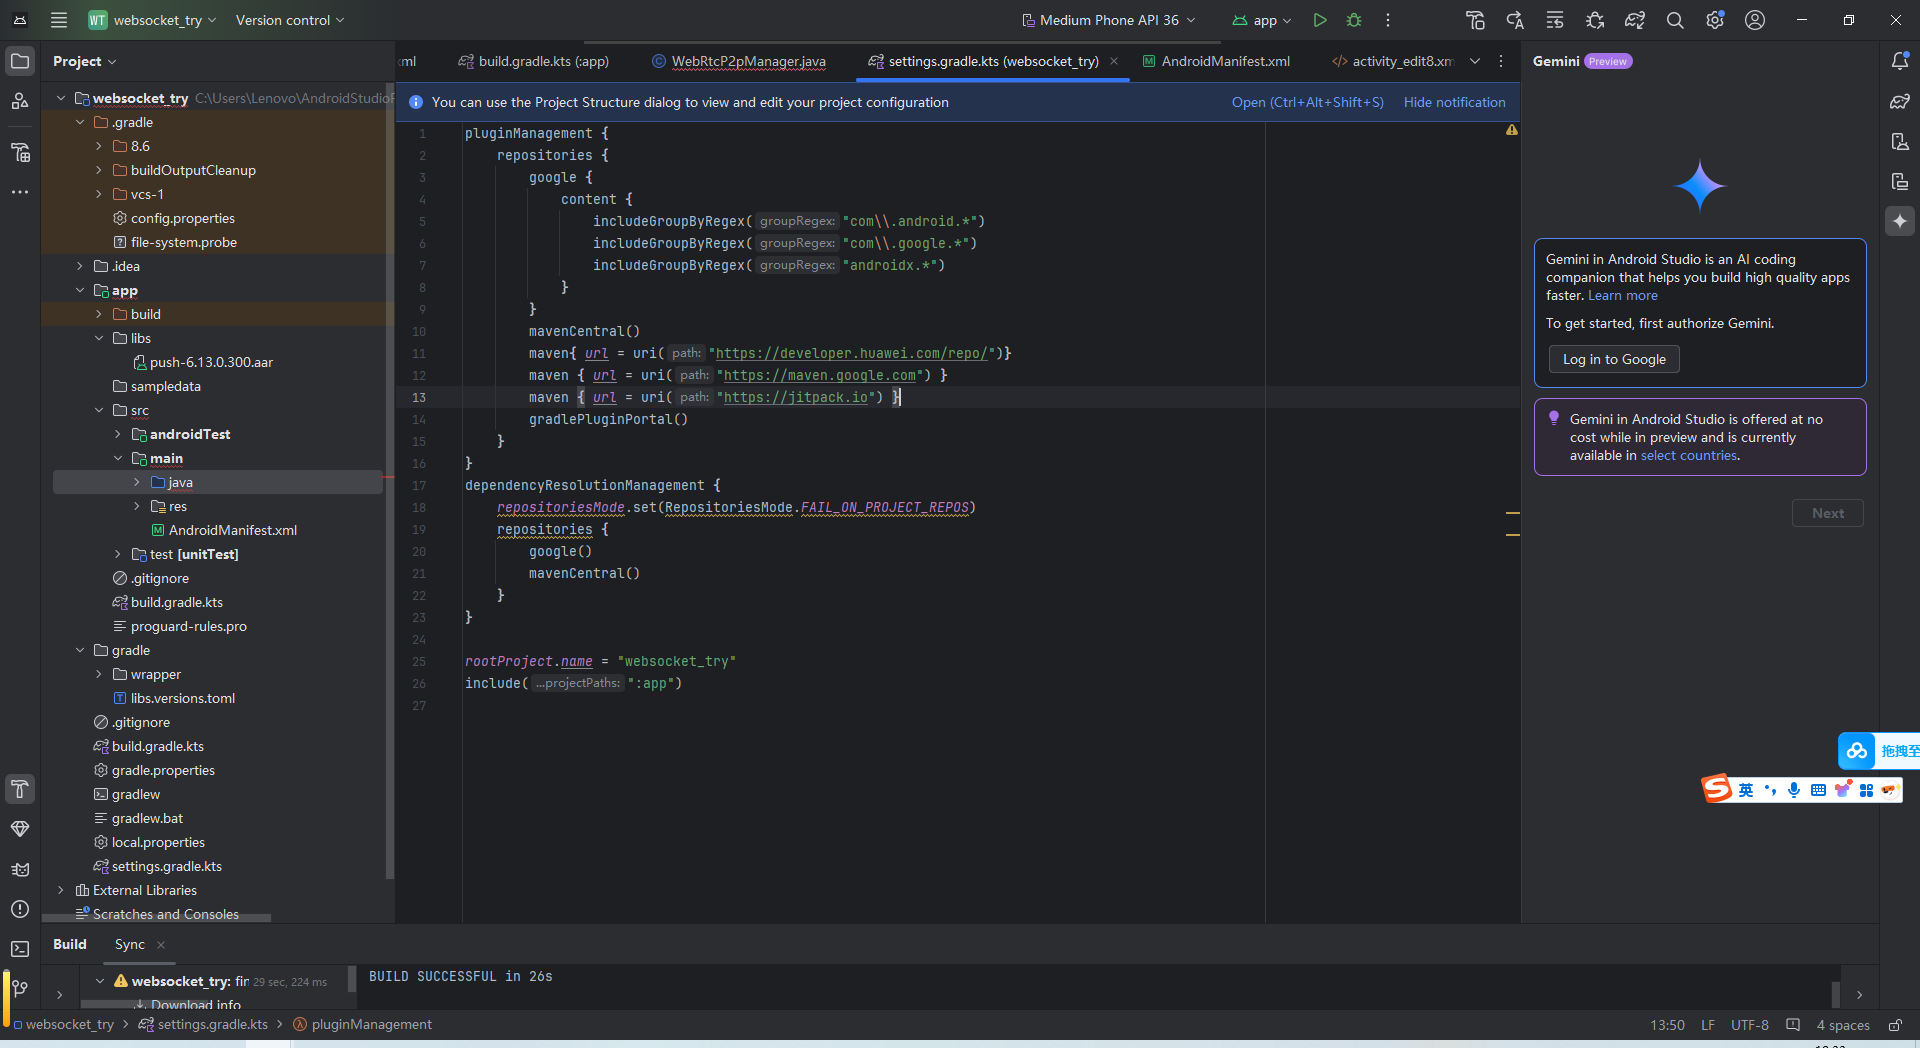Open the App Quality Insights gem icon
Viewport: 1920px width, 1048px height.
20,829
